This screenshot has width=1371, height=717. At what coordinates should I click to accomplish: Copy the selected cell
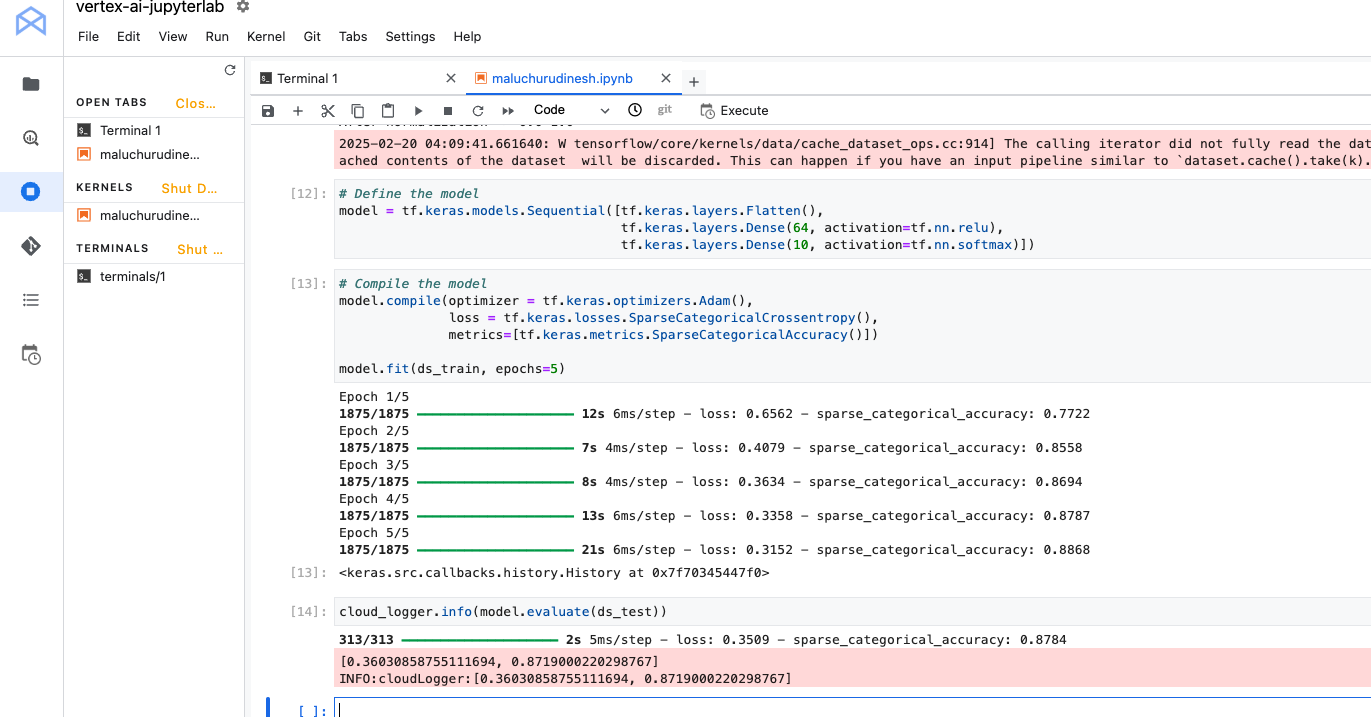tap(358, 111)
